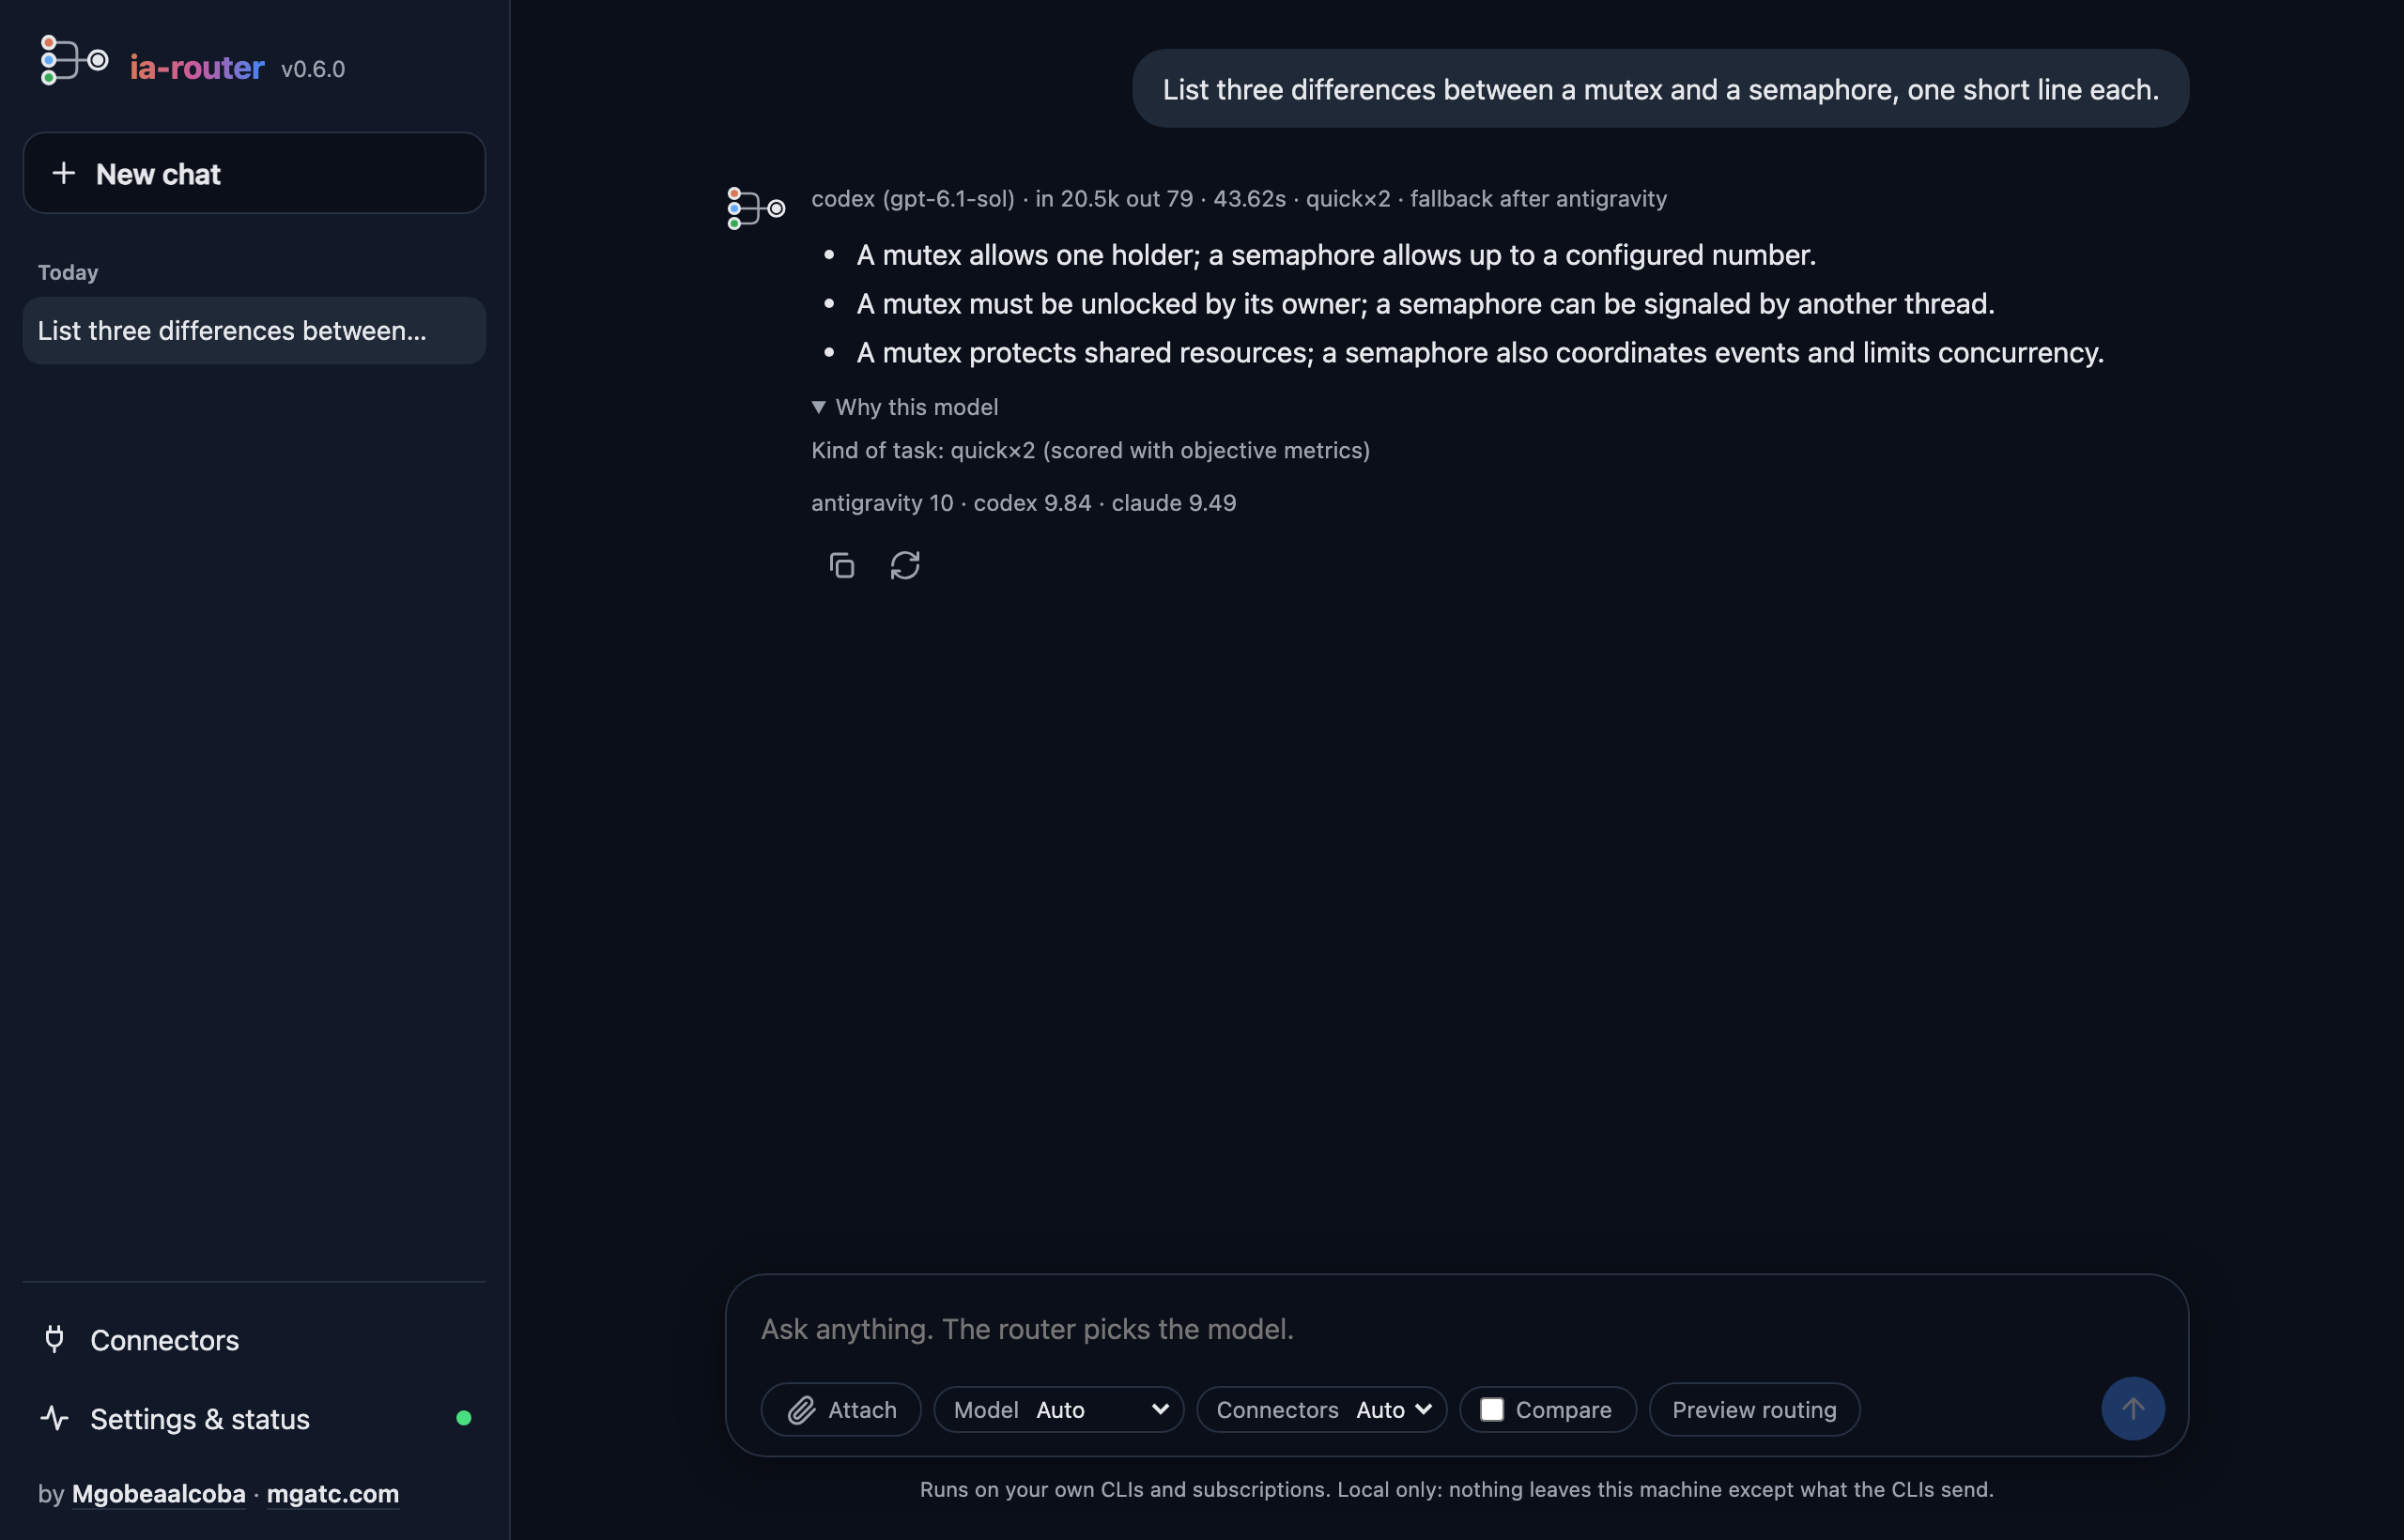Focus the Ask anything message input
The width and height of the screenshot is (2404, 1540).
coord(1456,1329)
